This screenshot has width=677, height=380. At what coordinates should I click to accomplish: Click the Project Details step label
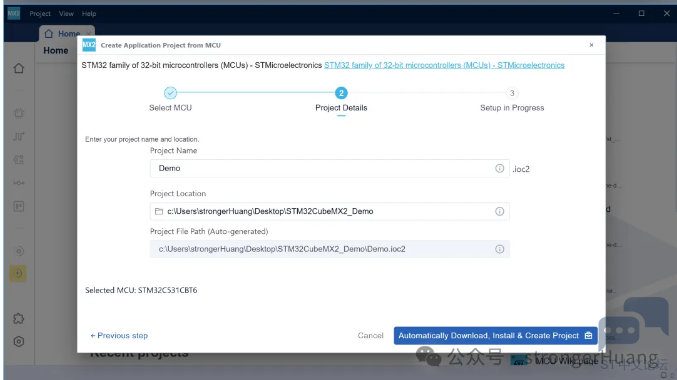(341, 108)
